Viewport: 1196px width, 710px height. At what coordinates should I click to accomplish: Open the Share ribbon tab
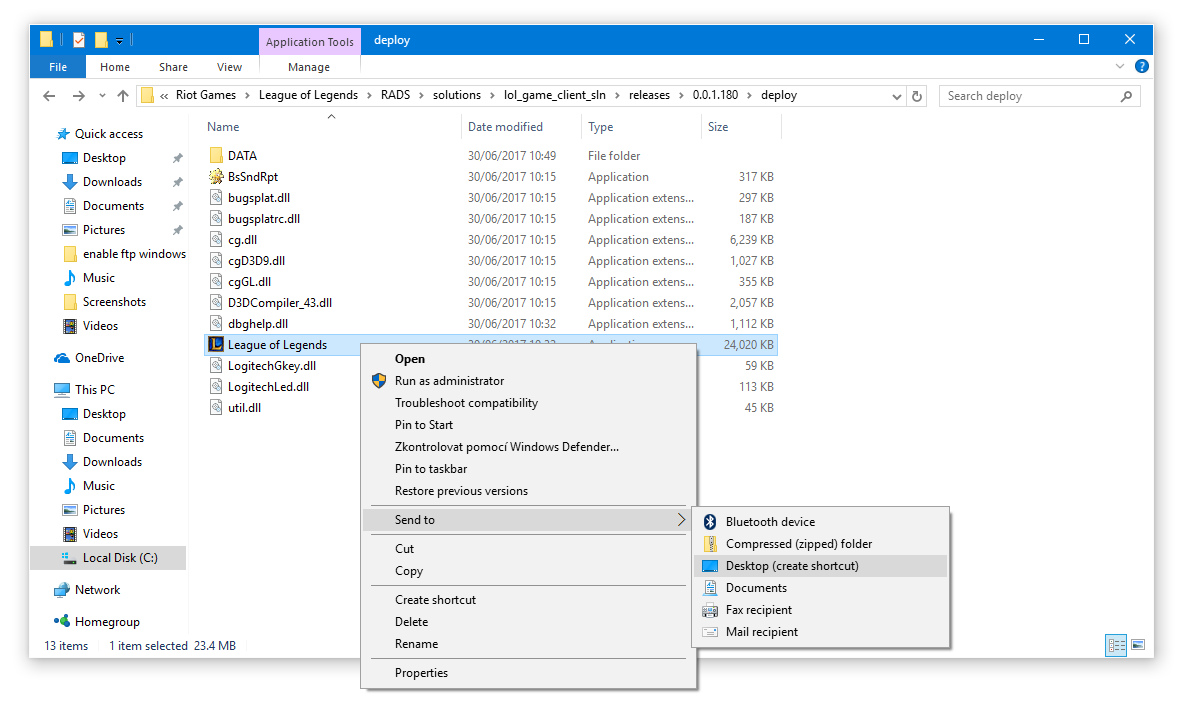coord(173,67)
